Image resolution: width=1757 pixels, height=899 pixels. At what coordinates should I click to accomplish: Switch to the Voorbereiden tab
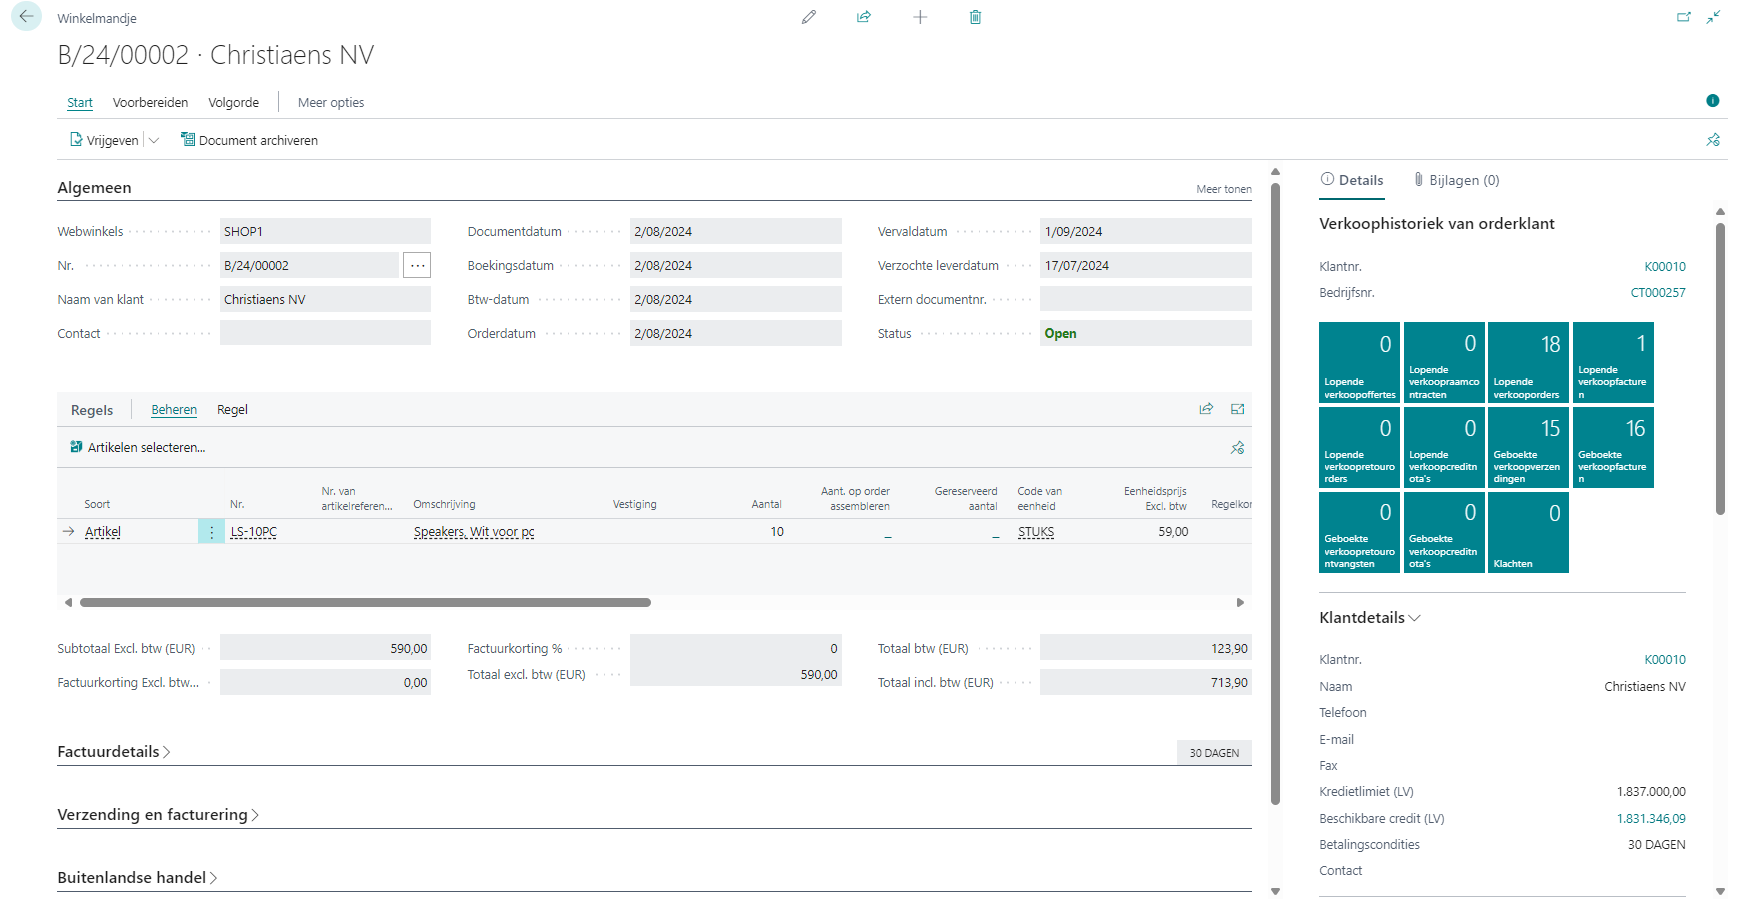coord(150,103)
